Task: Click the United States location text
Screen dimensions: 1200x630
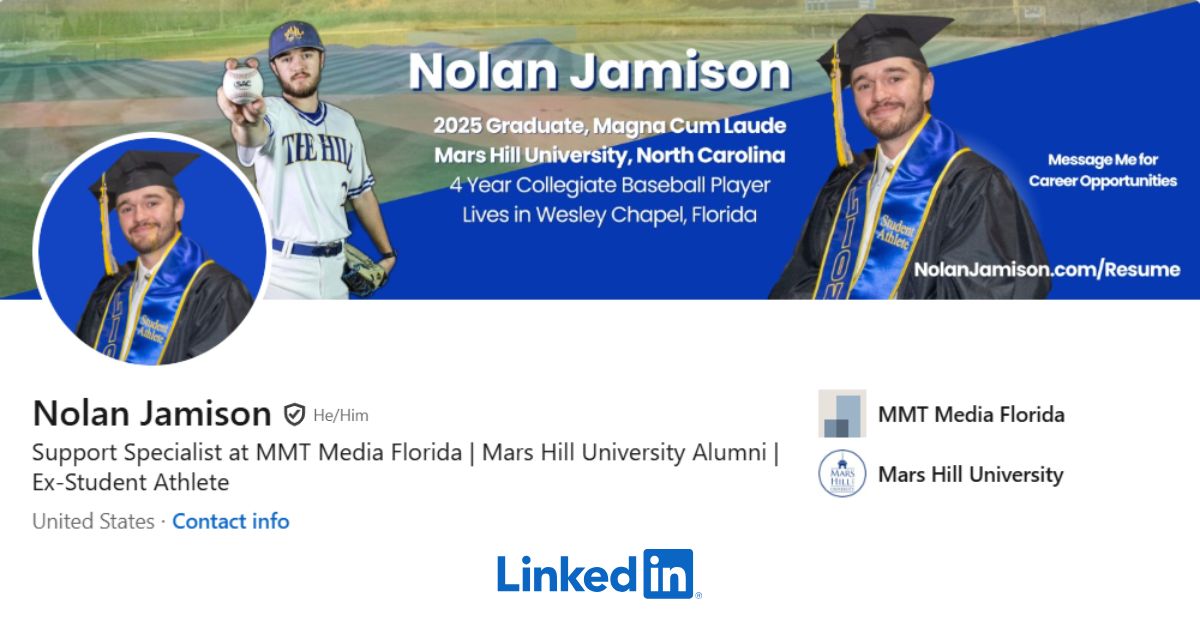Action: point(93,521)
